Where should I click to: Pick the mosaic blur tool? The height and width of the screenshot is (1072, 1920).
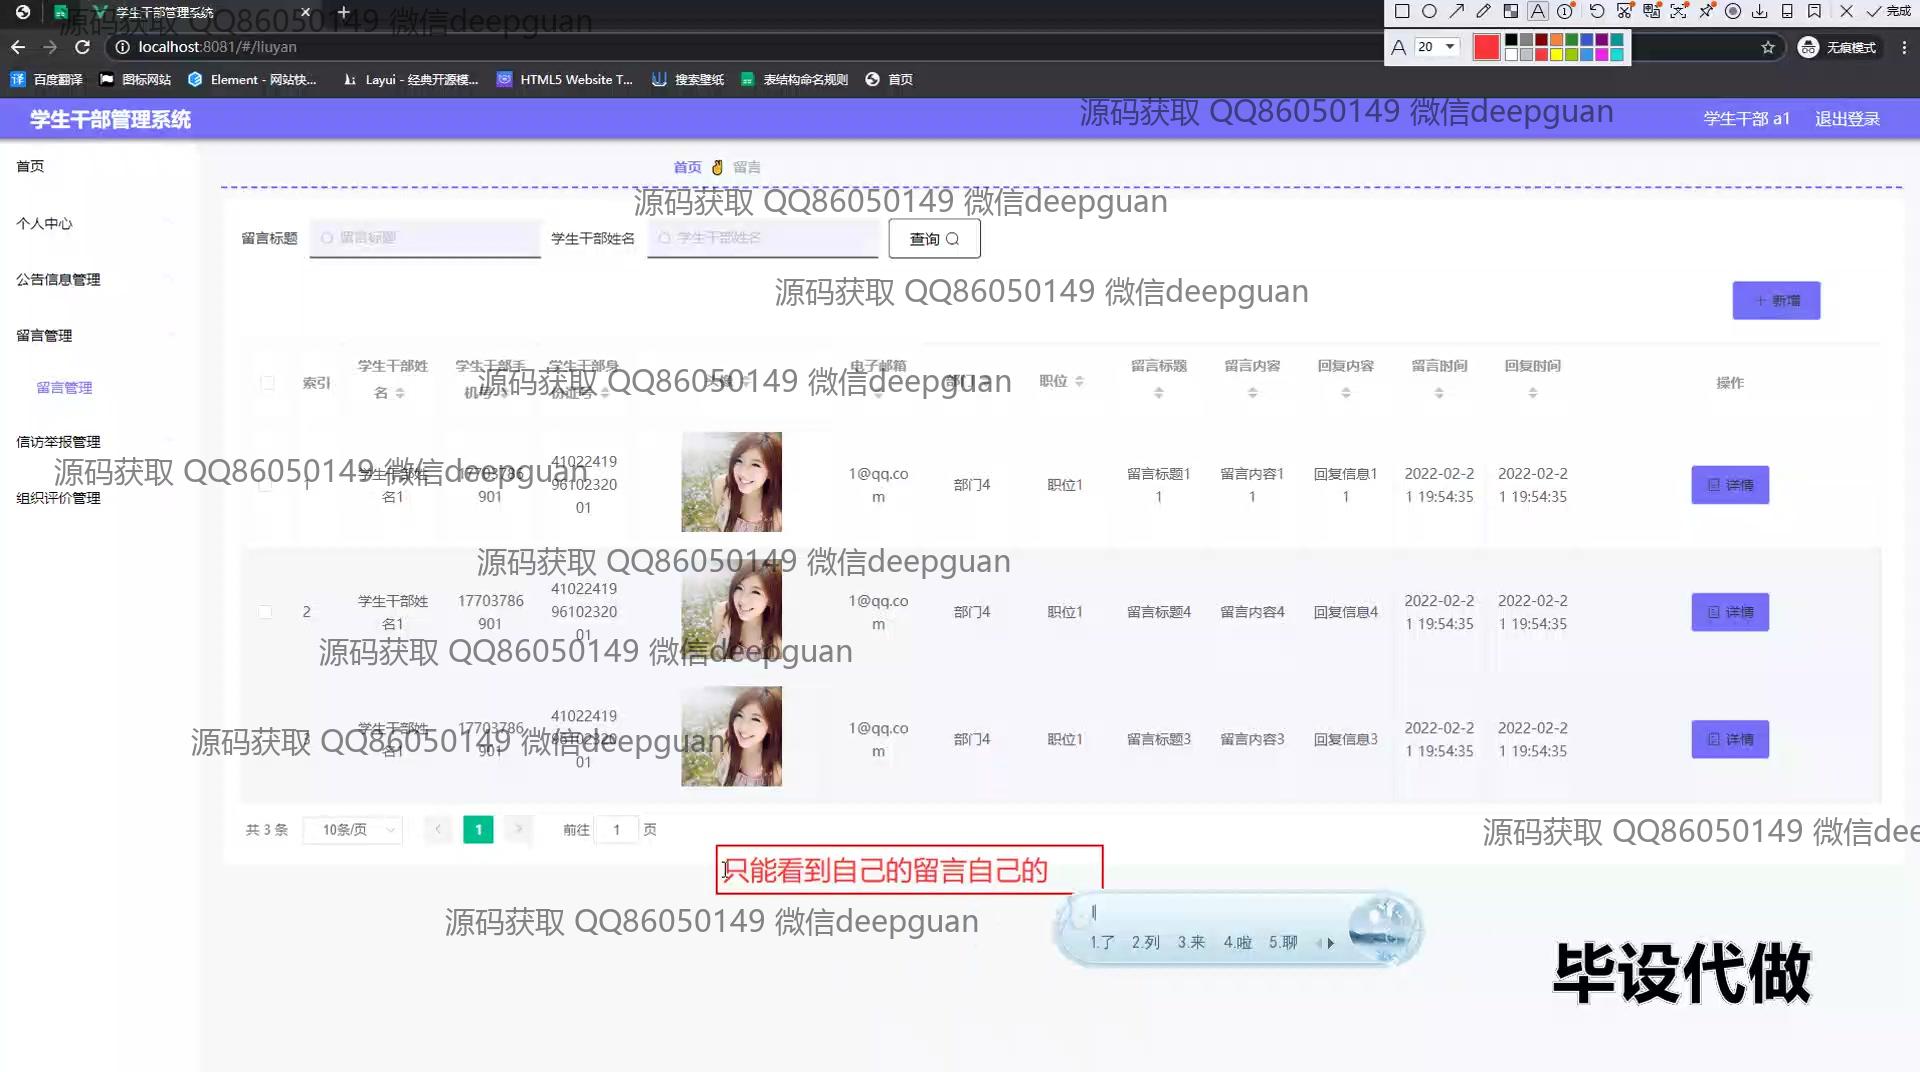tap(1511, 12)
